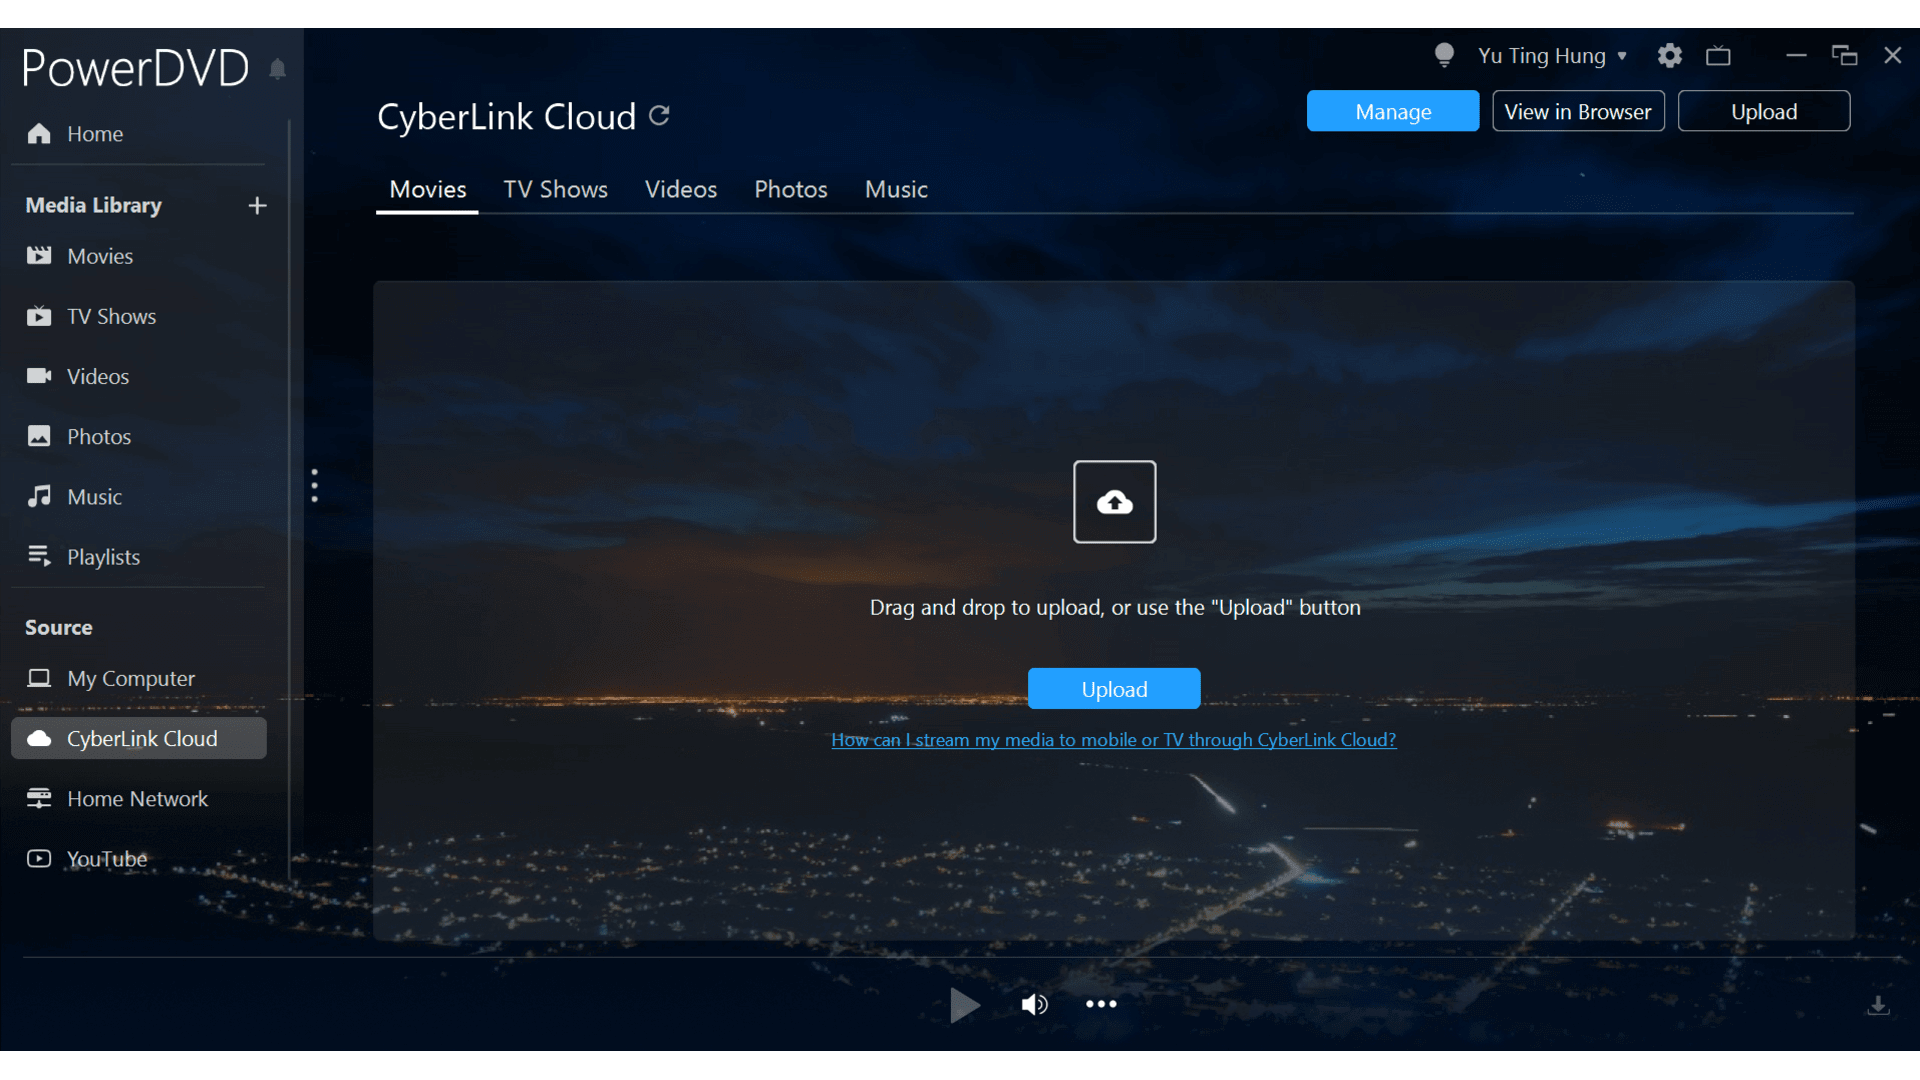Image resolution: width=1920 pixels, height=1080 pixels.
Task: Click the Manage button
Action: pyautogui.click(x=1392, y=111)
